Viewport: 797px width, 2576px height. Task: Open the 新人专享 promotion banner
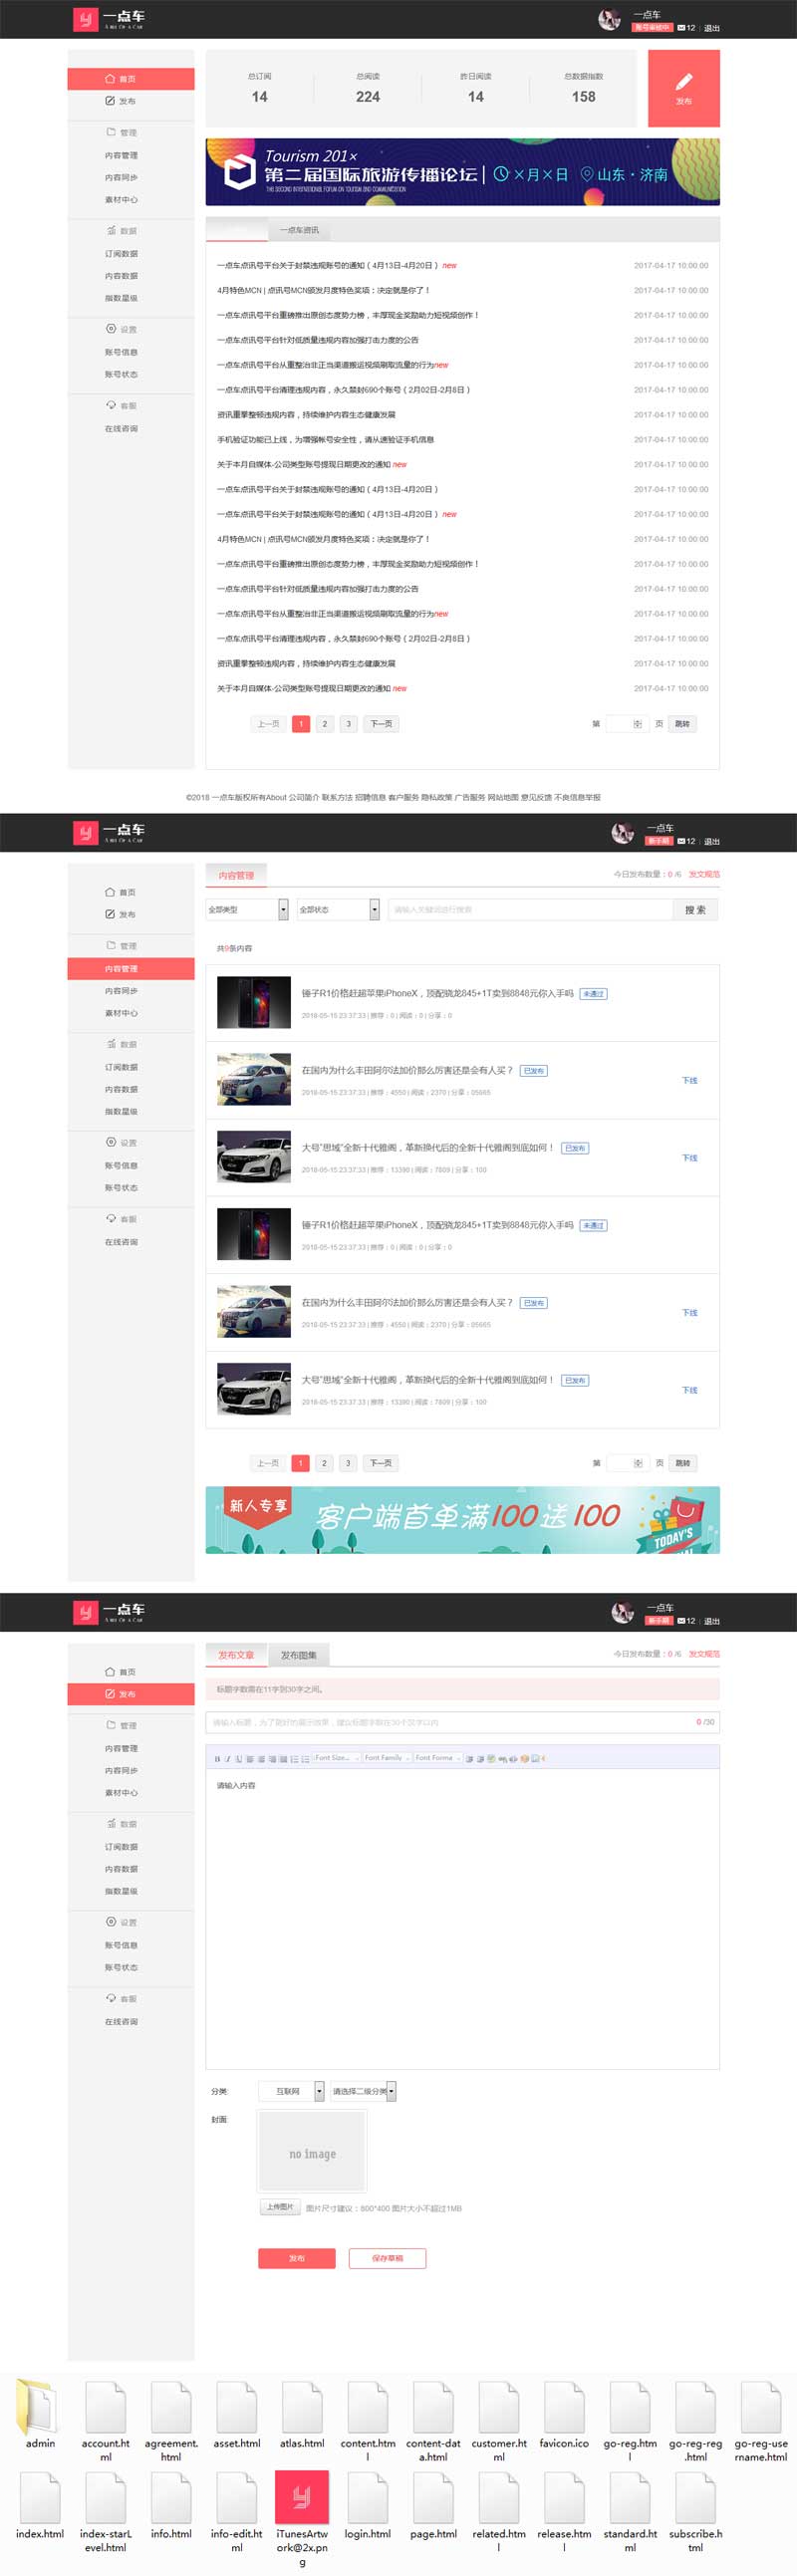[462, 1520]
